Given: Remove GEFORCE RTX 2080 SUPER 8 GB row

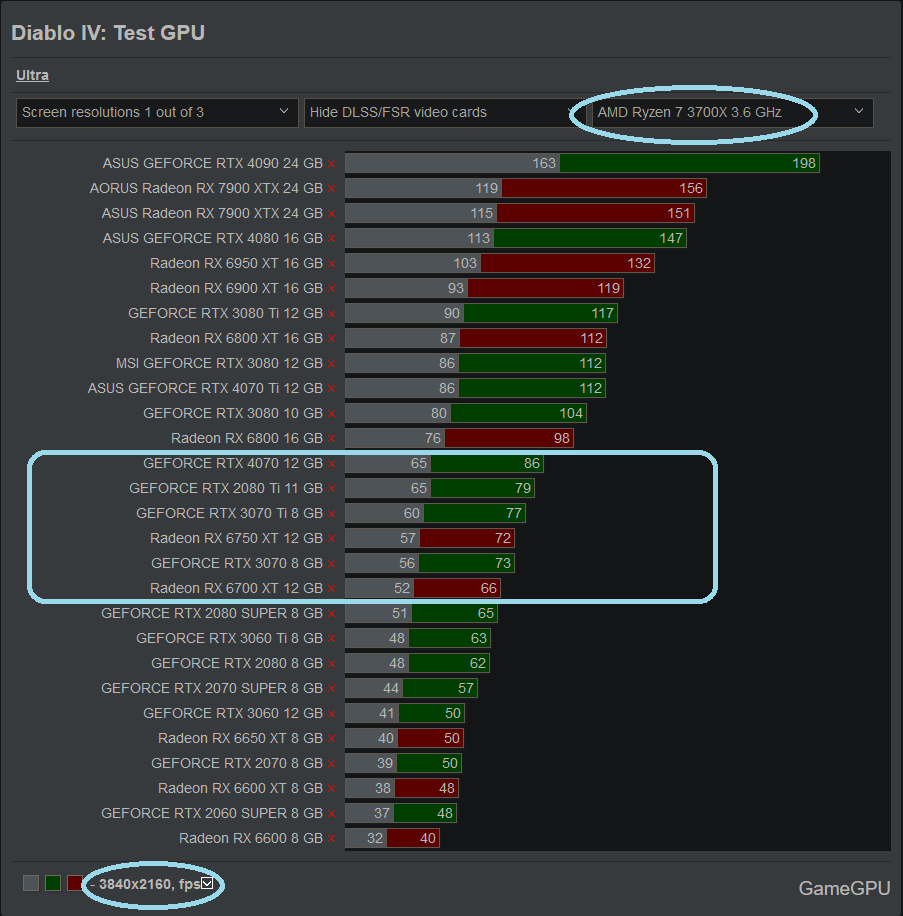Looking at the screenshot, I should pyautogui.click(x=332, y=614).
